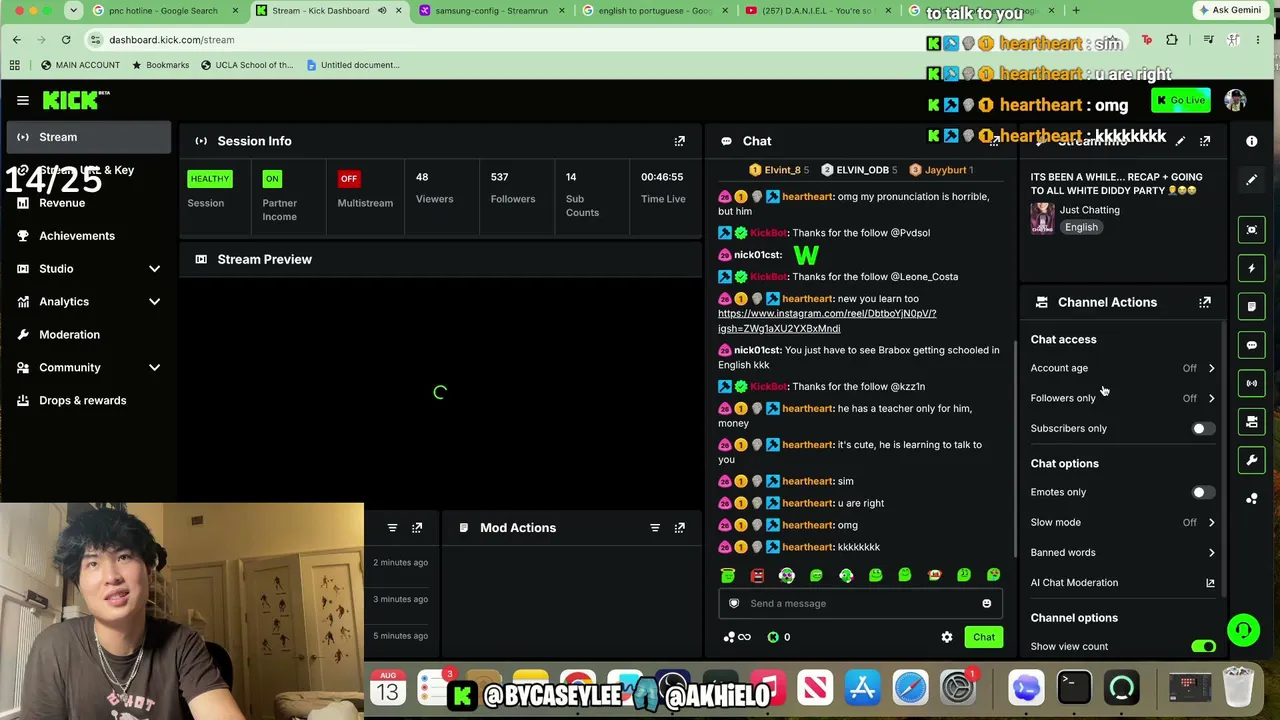Open the emoji picker in message box

pyautogui.click(x=986, y=603)
